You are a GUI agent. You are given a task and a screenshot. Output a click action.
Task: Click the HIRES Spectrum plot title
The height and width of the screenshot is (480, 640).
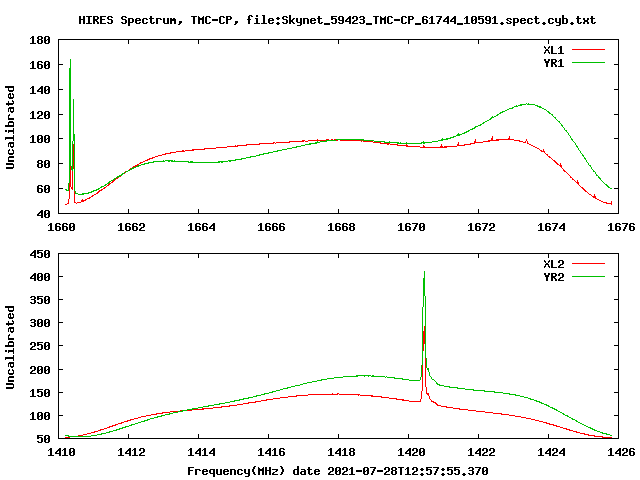(337, 20)
